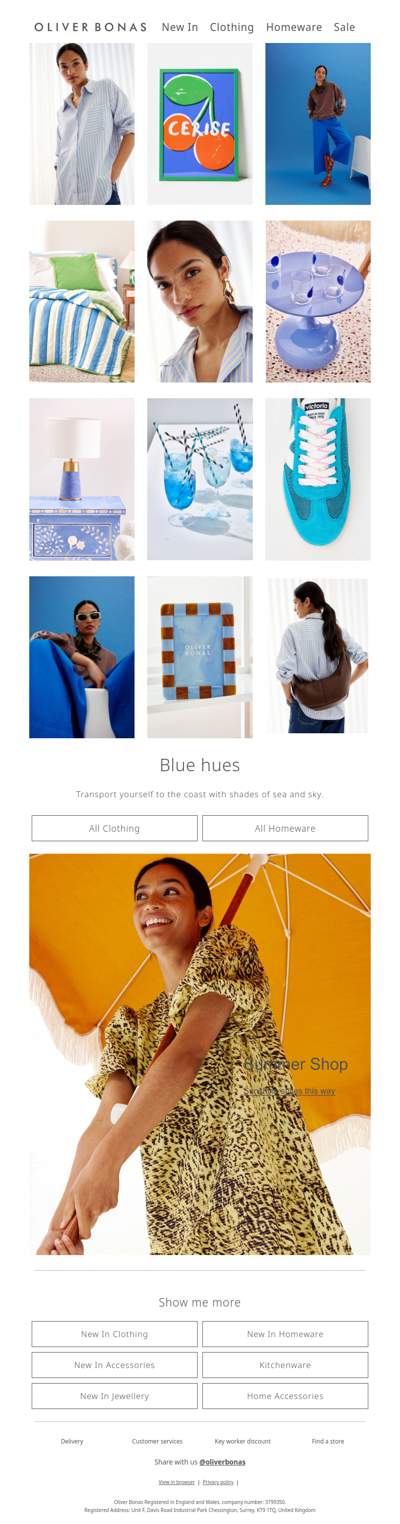This screenshot has height=1524, width=400.
Task: Open the Sale link
Action: 344,27
